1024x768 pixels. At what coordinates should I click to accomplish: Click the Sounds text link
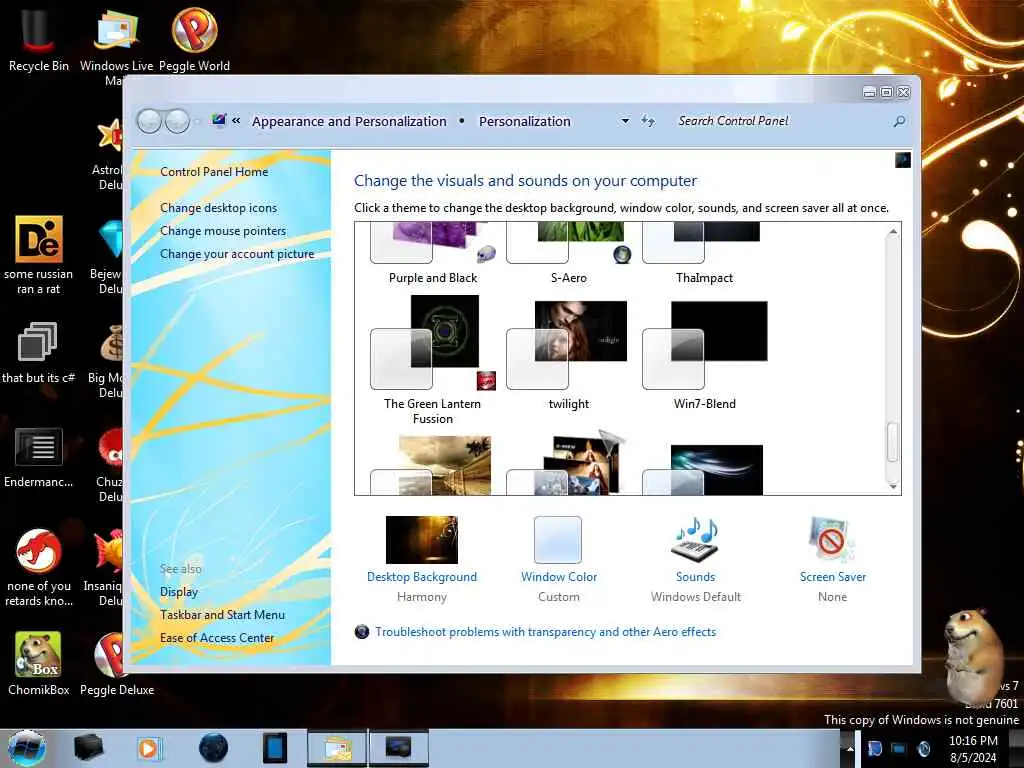tap(696, 577)
